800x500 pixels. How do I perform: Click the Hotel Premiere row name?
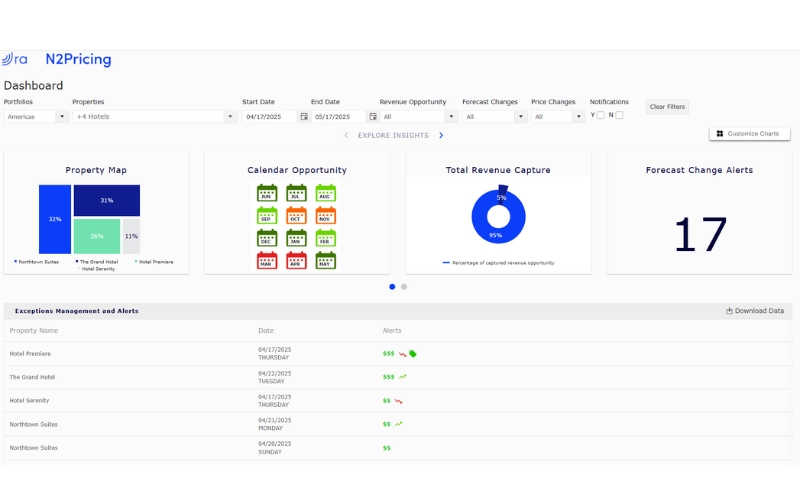pyautogui.click(x=30, y=354)
